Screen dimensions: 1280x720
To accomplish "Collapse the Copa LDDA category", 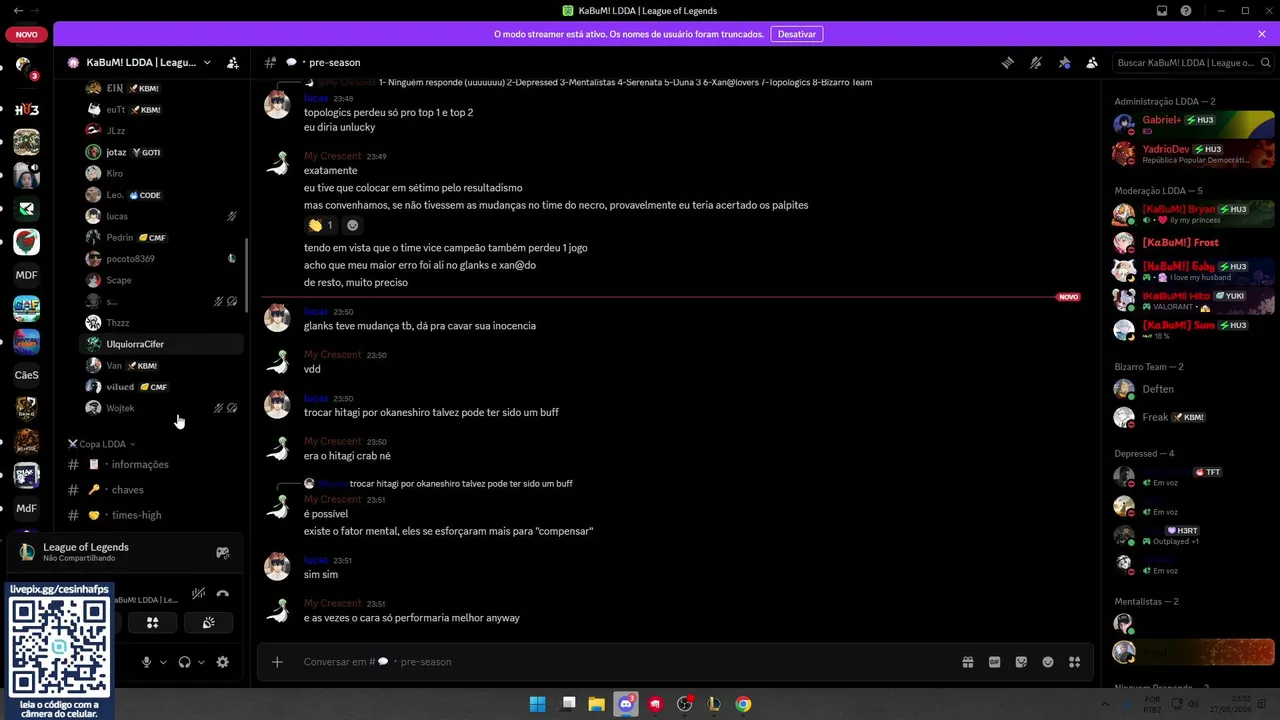I will (102, 444).
